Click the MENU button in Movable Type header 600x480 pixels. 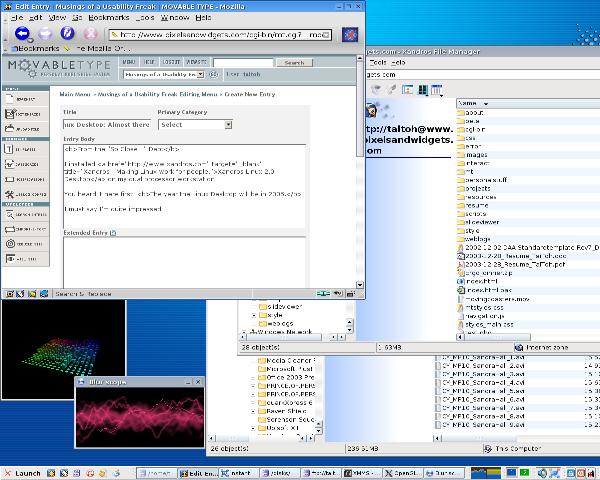click(129, 62)
